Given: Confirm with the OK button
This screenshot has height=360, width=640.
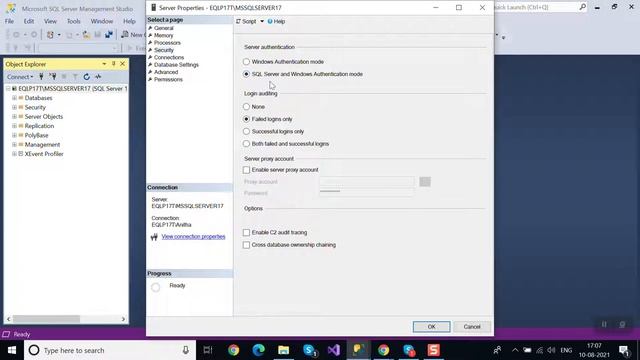Looking at the screenshot, I should tap(431, 327).
